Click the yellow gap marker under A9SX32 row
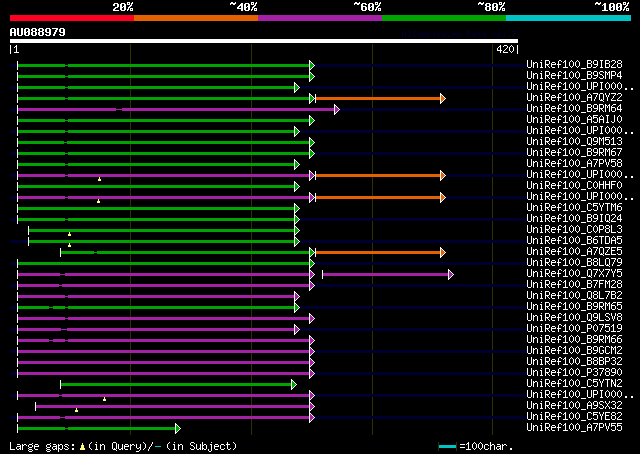640x454 pixels. coord(76,410)
